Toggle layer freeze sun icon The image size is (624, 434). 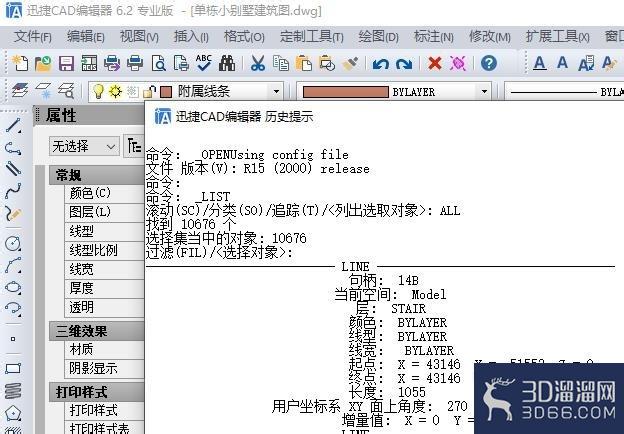pyautogui.click(x=115, y=92)
